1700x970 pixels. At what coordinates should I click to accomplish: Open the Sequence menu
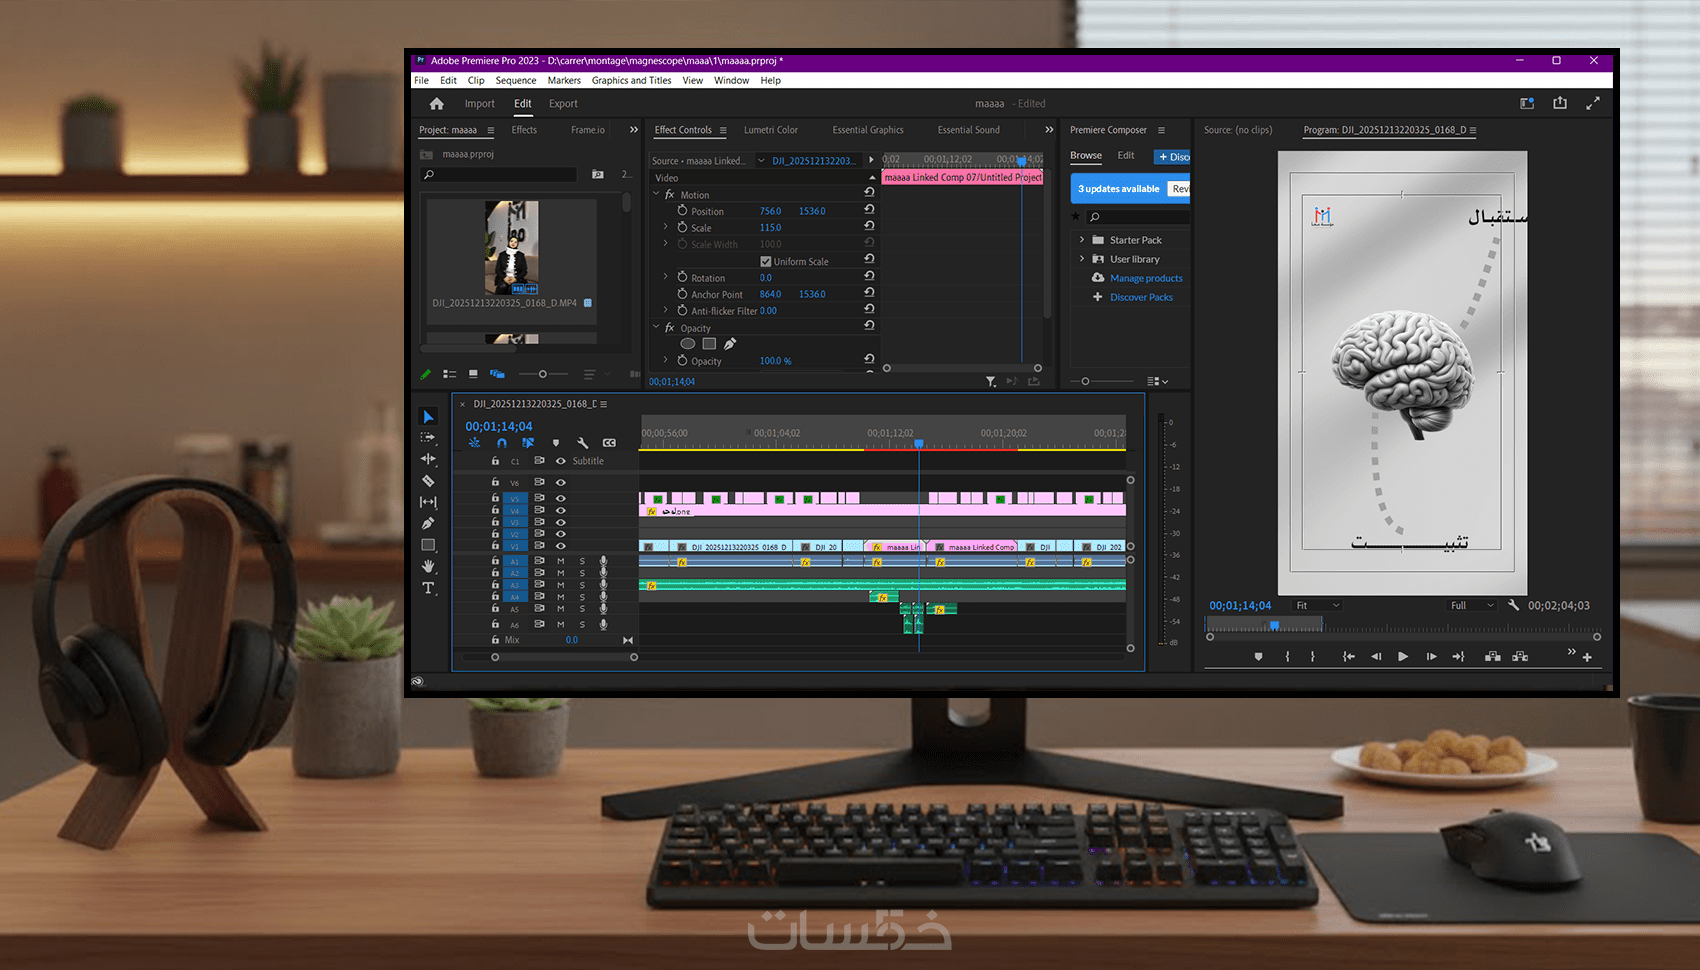click(x=516, y=80)
